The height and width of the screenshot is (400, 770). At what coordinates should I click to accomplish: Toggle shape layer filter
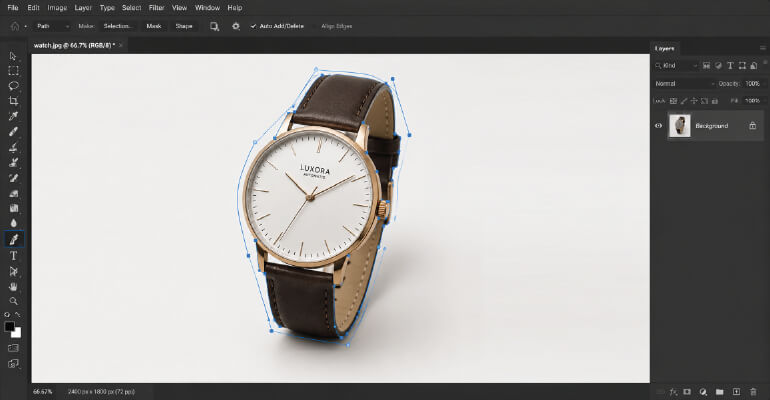pos(742,66)
